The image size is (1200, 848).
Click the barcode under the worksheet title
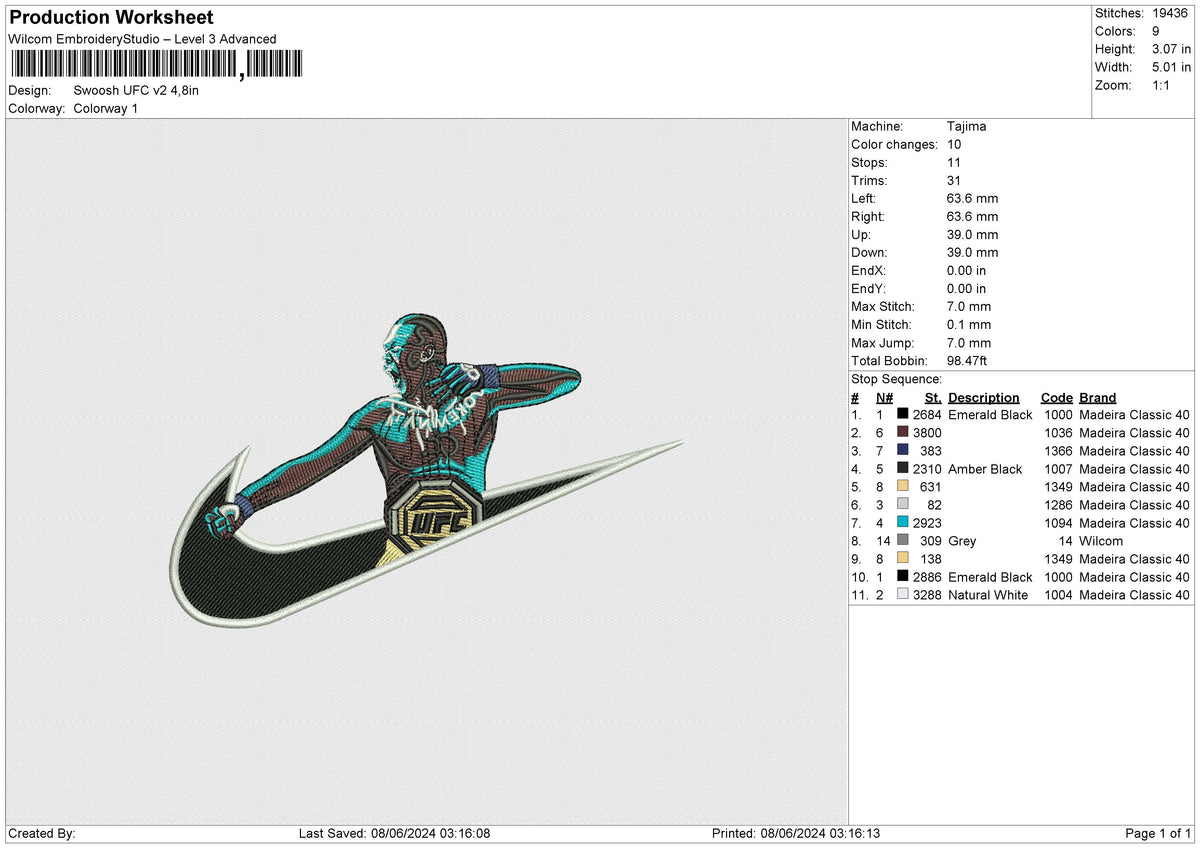(155, 64)
